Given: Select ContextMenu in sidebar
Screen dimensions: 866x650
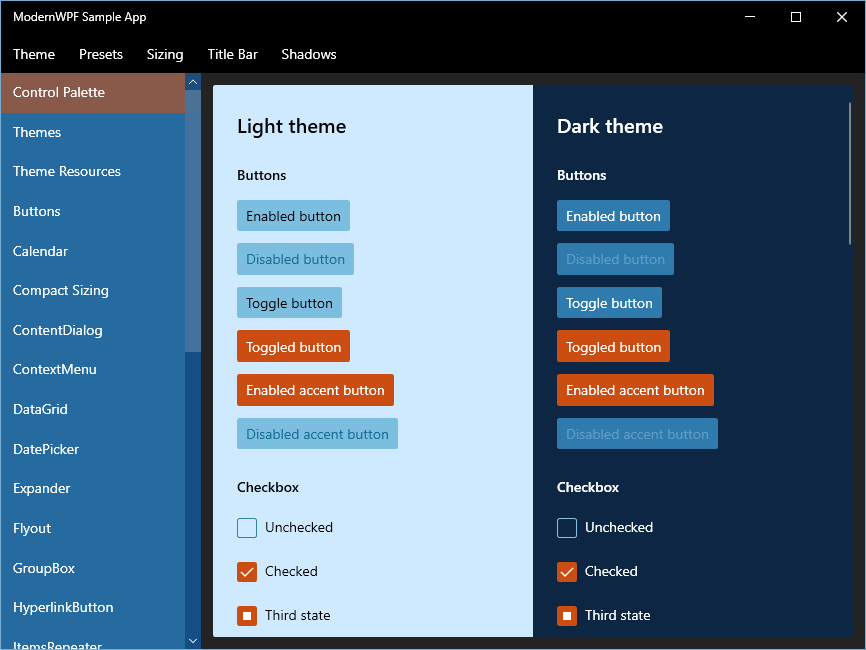Looking at the screenshot, I should (x=93, y=369).
